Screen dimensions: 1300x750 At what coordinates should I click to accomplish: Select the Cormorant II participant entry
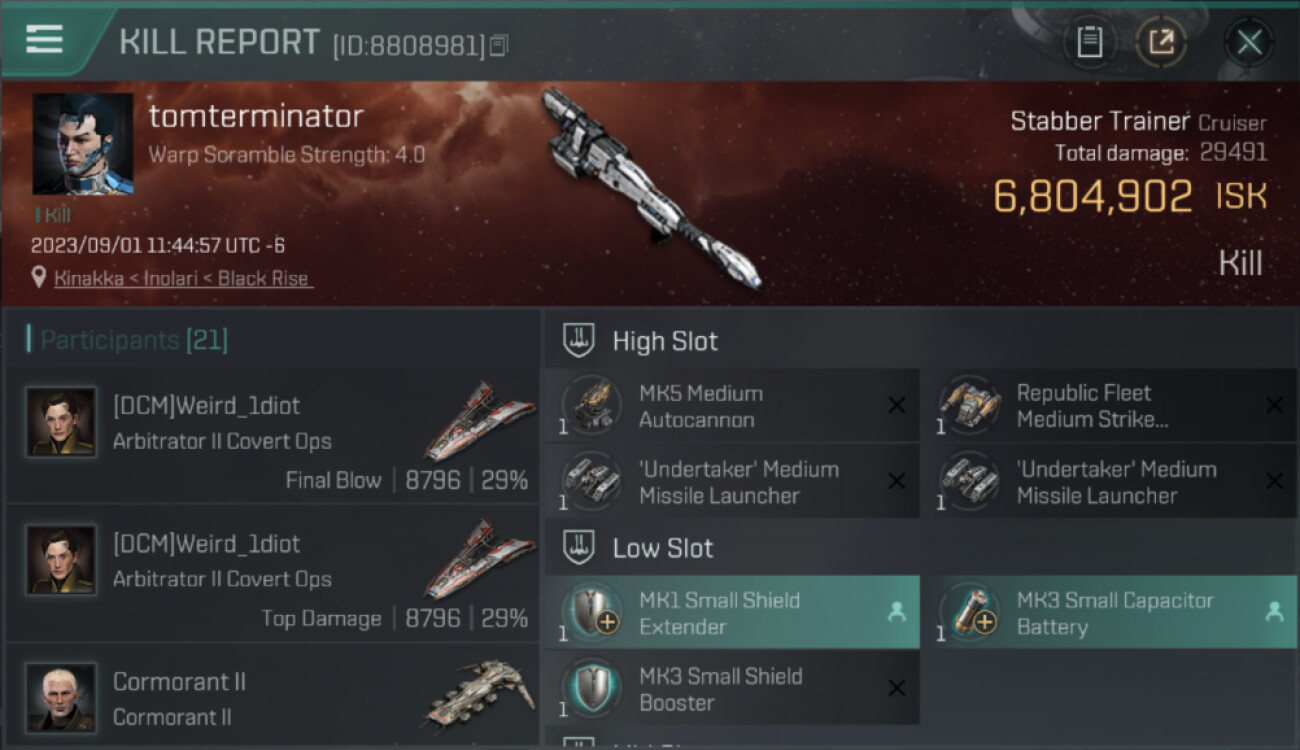(x=273, y=697)
